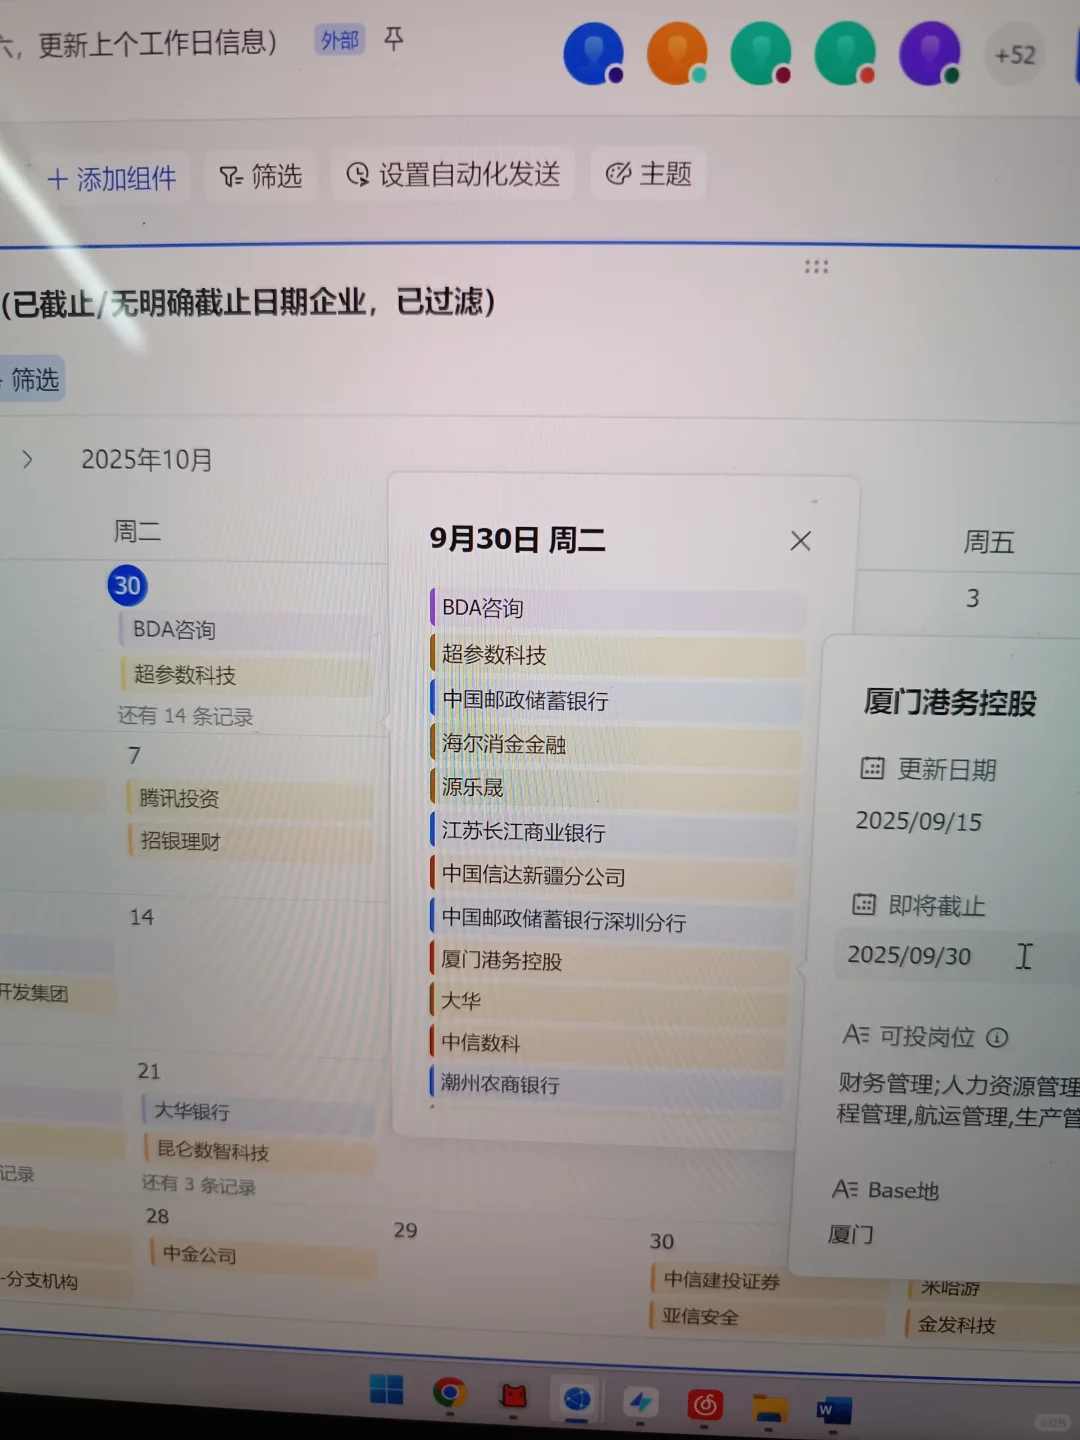Select 江苏长江商业银行 in popup list
This screenshot has height=1440, width=1080.
(x=613, y=832)
